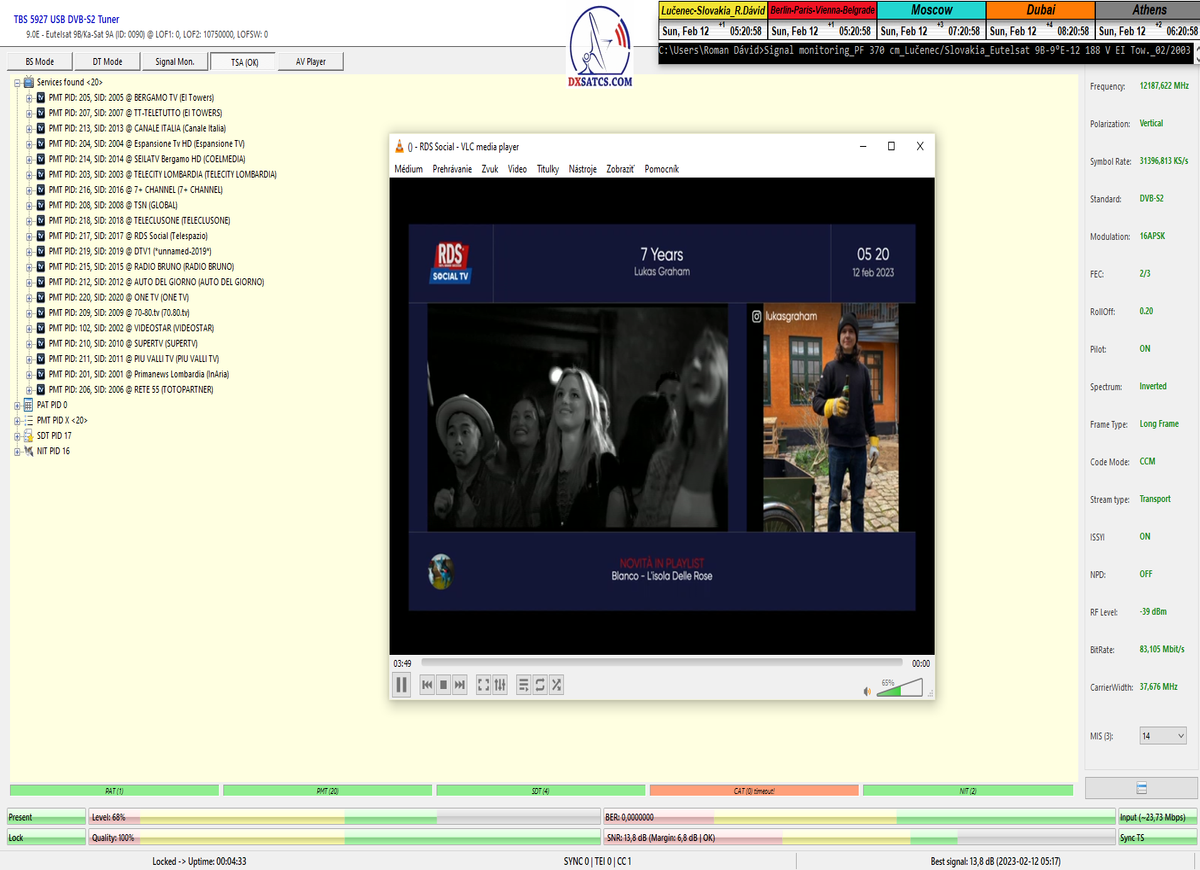Screen dimensions: 1200x870
Task: Click the VLC playback seek bar
Action: pos(662,663)
